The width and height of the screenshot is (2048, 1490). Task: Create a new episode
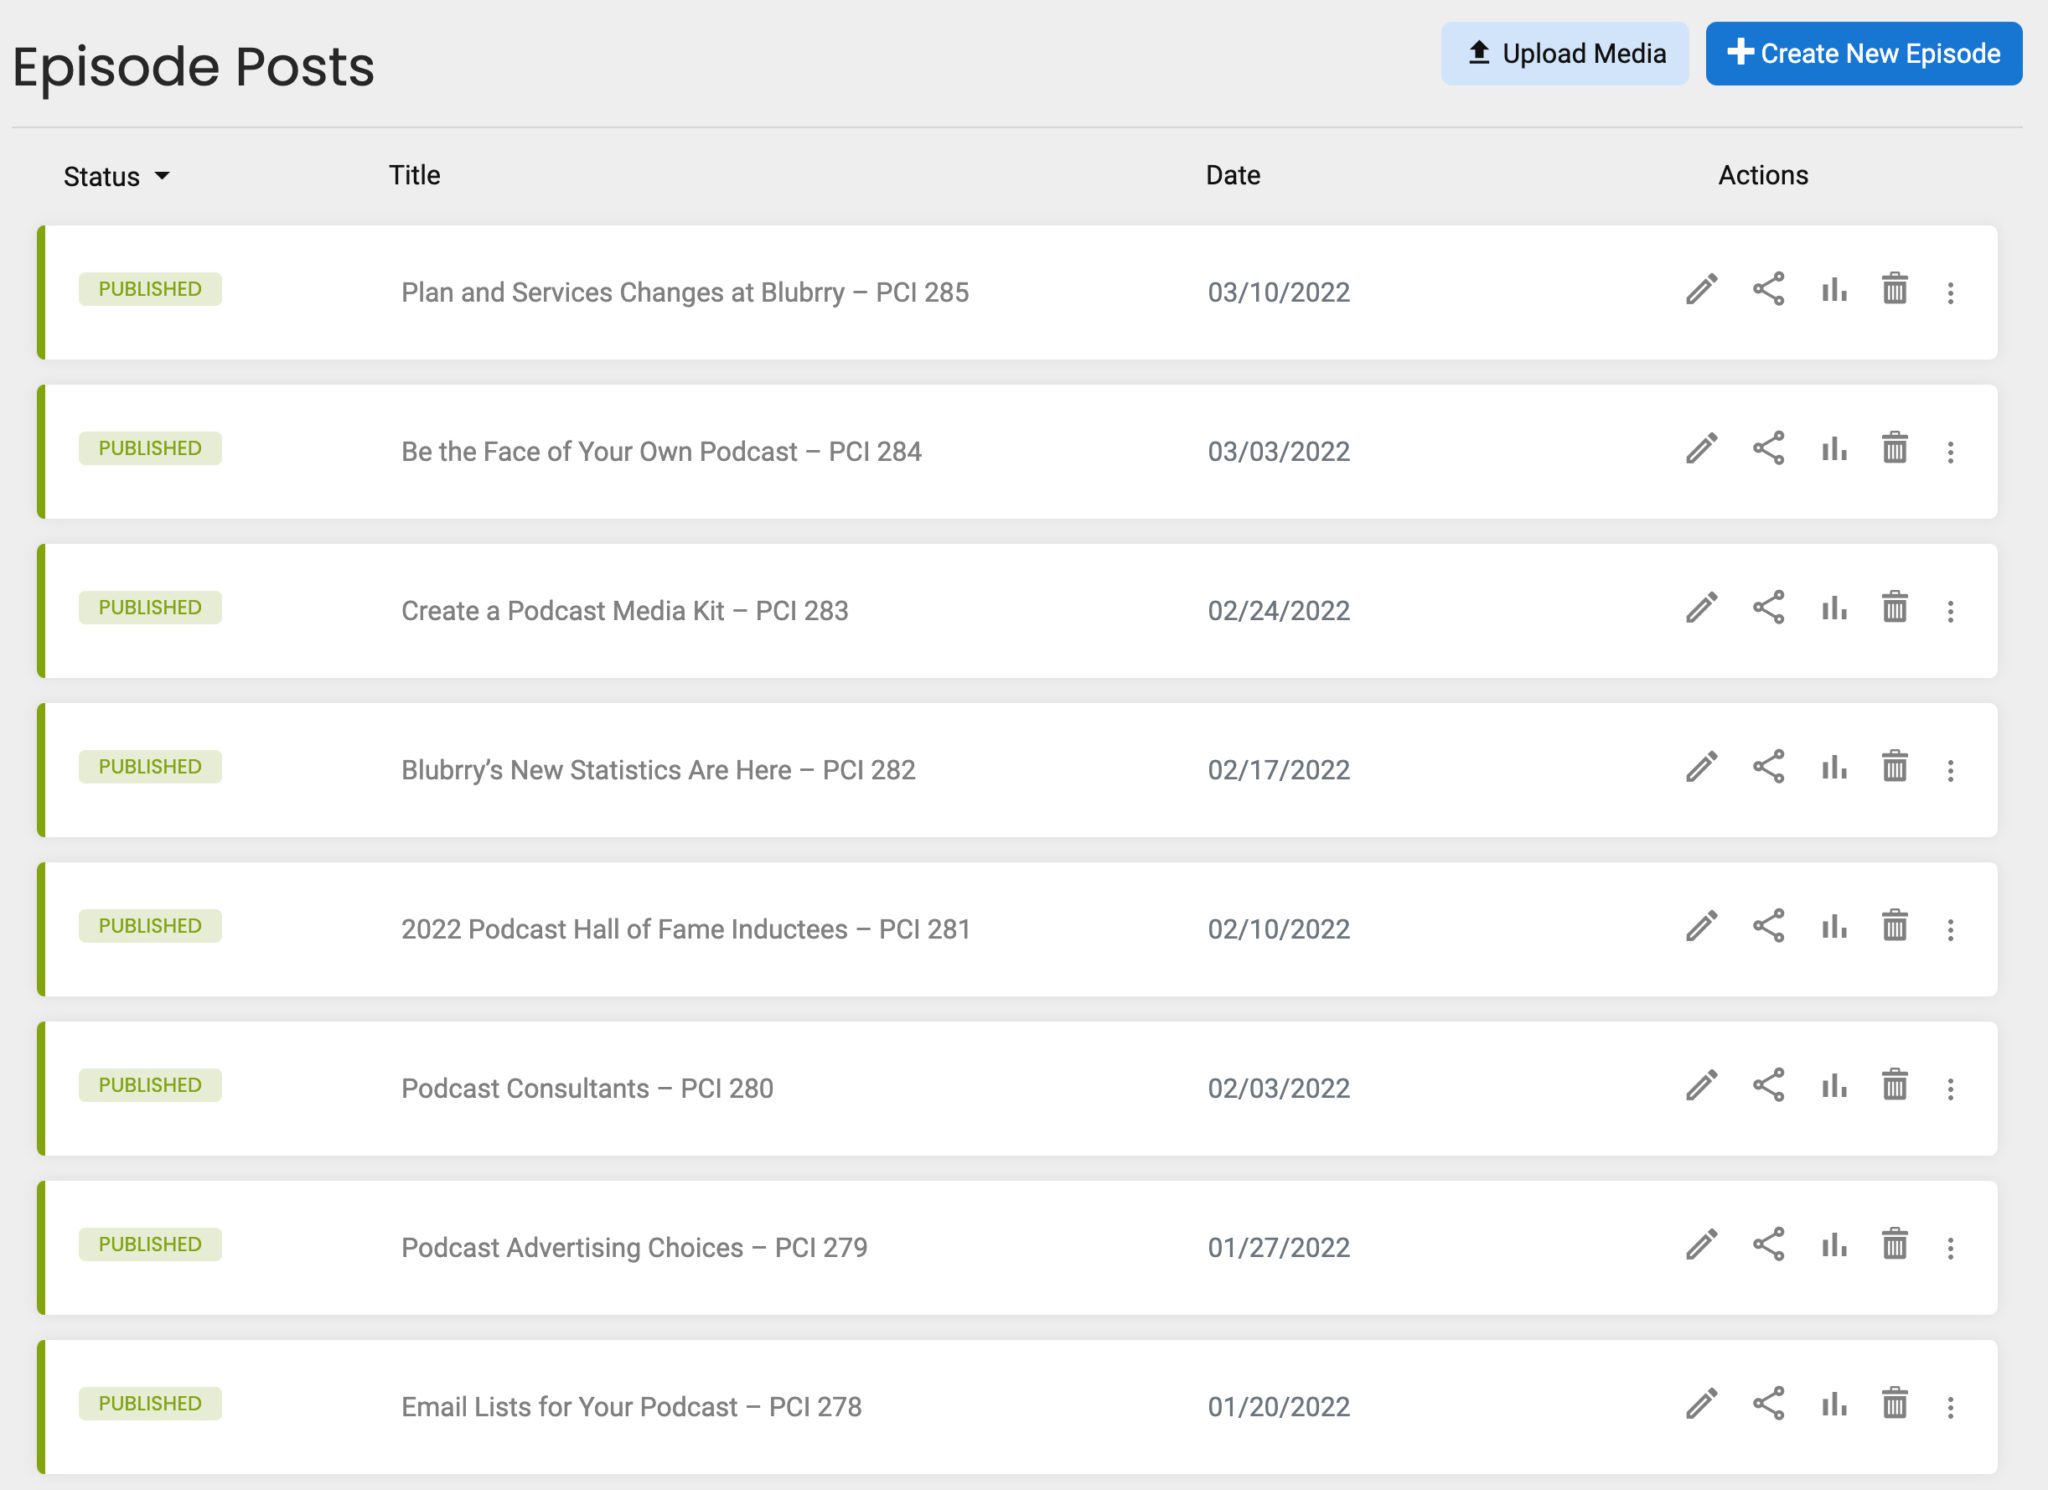(x=1863, y=53)
